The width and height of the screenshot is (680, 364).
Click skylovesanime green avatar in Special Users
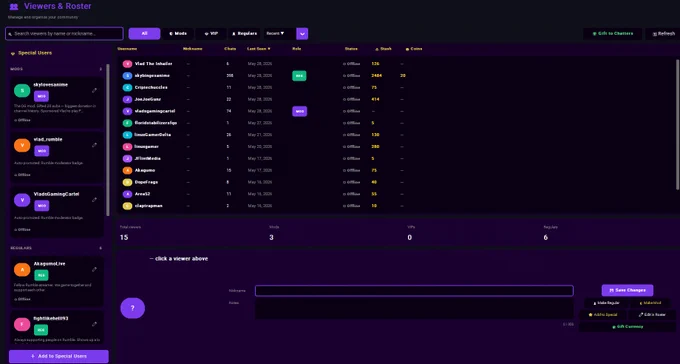click(x=22, y=90)
